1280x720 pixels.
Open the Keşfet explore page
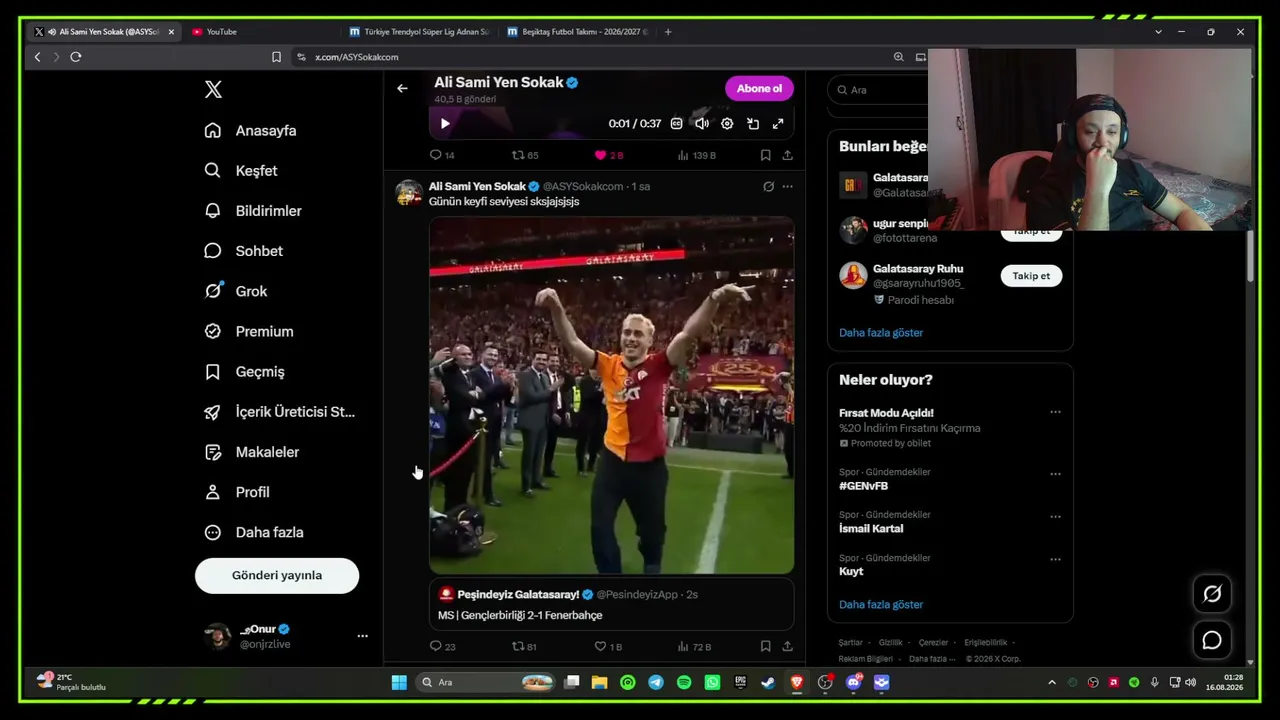[x=241, y=171]
